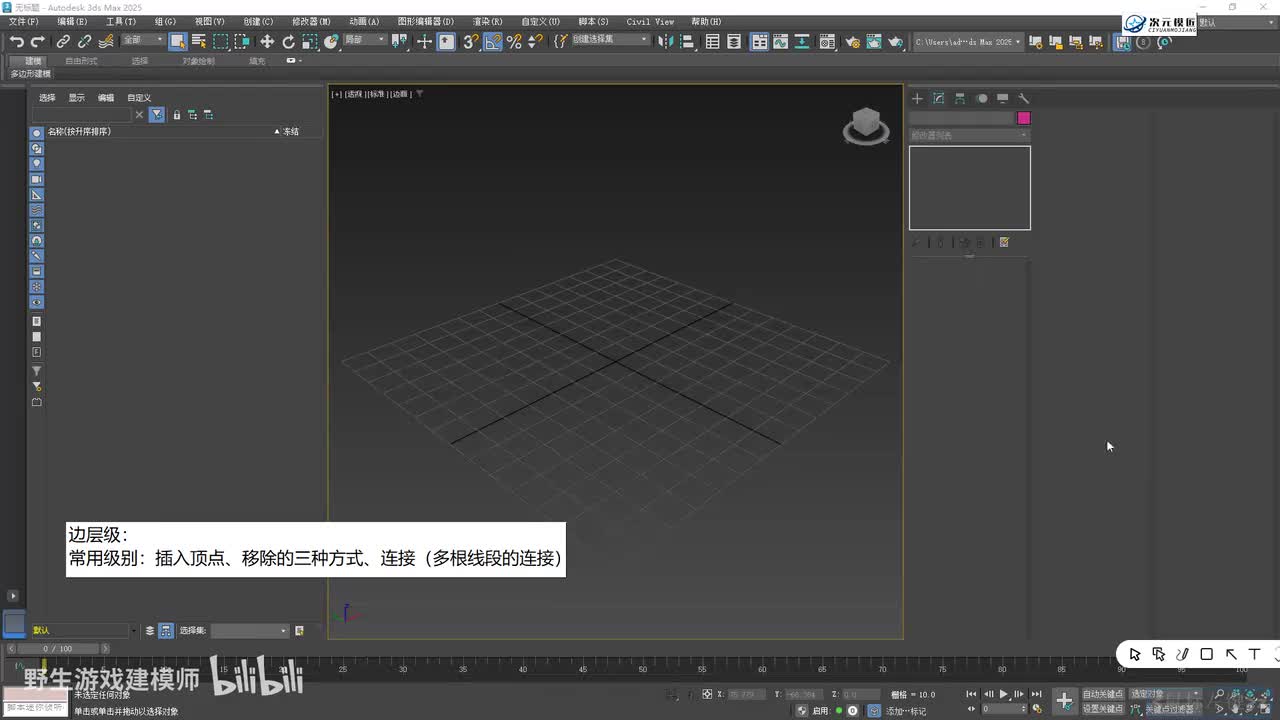Open the 局部 reference coordinate dropdown

pos(365,40)
